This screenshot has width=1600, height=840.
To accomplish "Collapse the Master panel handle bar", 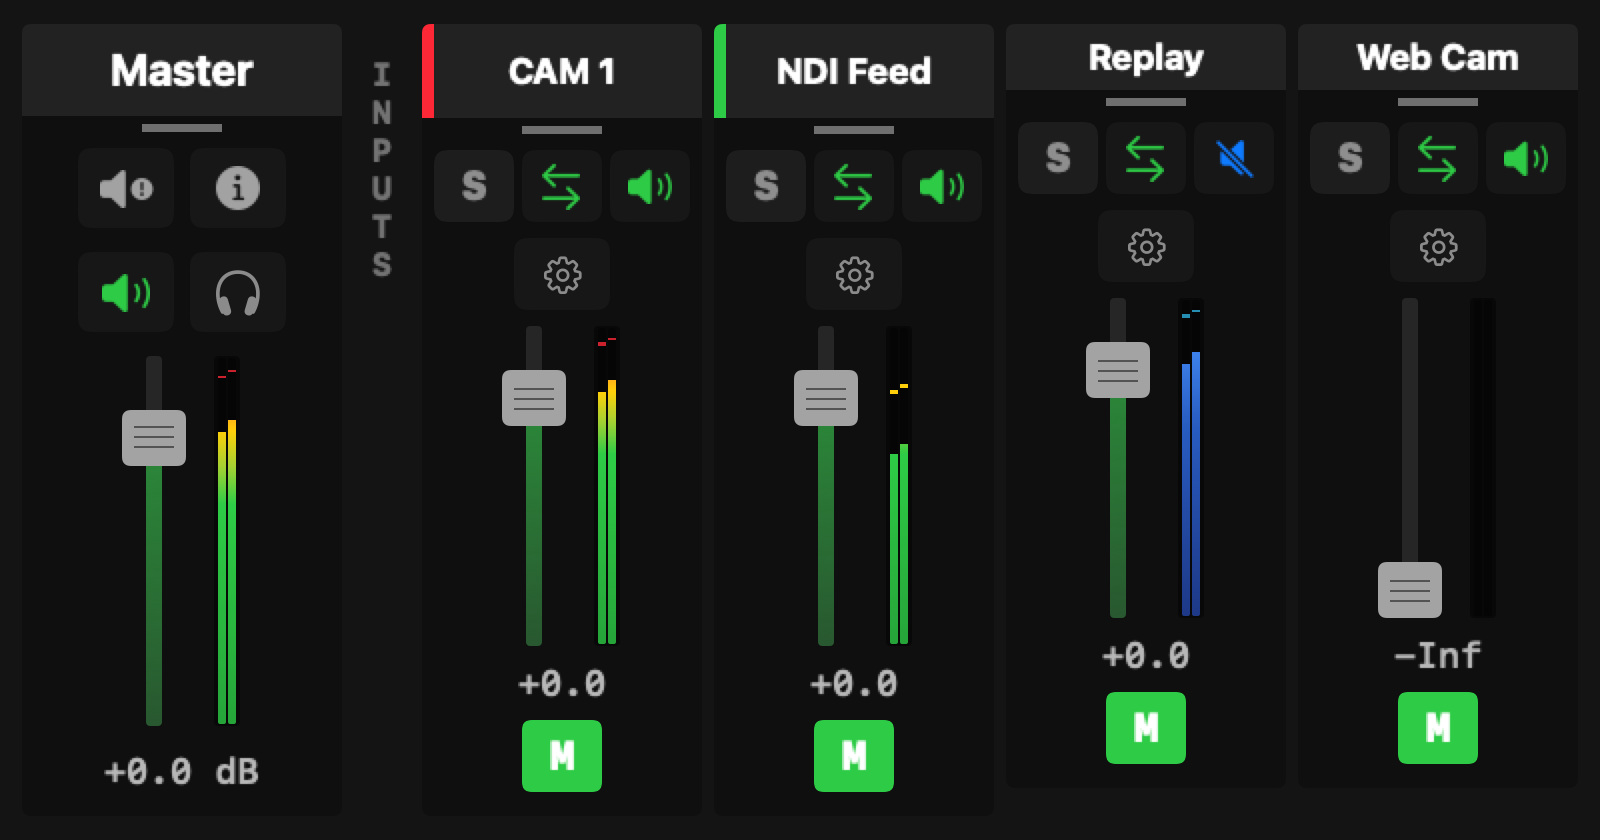I will coord(182,128).
